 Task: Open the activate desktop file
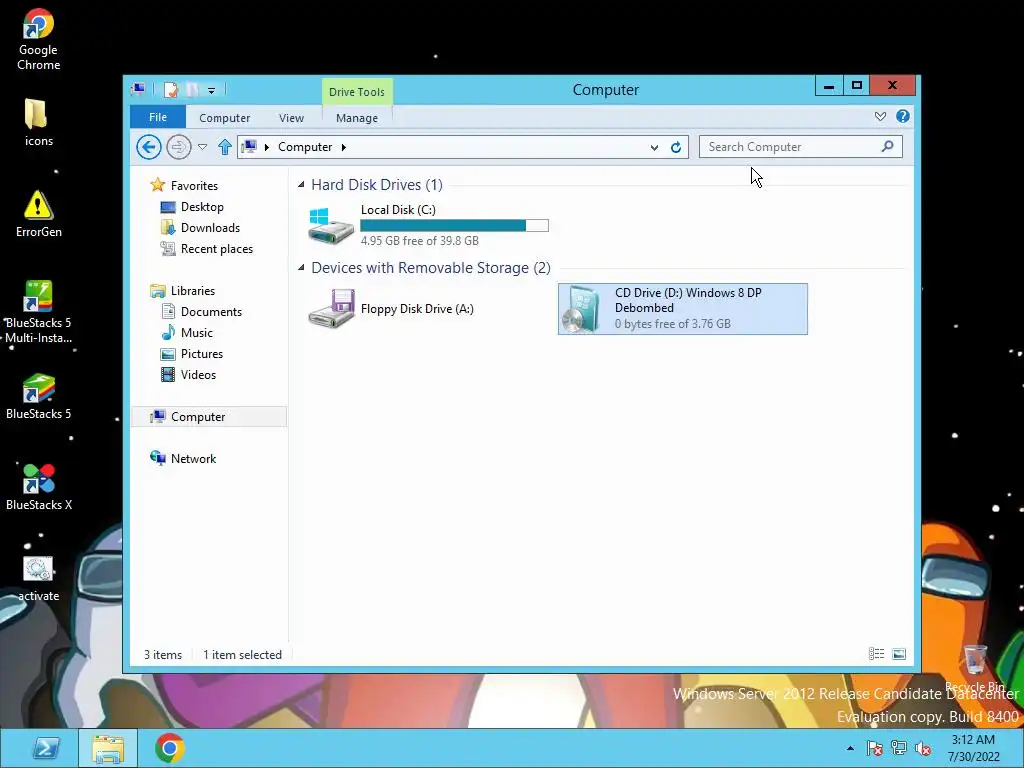click(x=38, y=579)
